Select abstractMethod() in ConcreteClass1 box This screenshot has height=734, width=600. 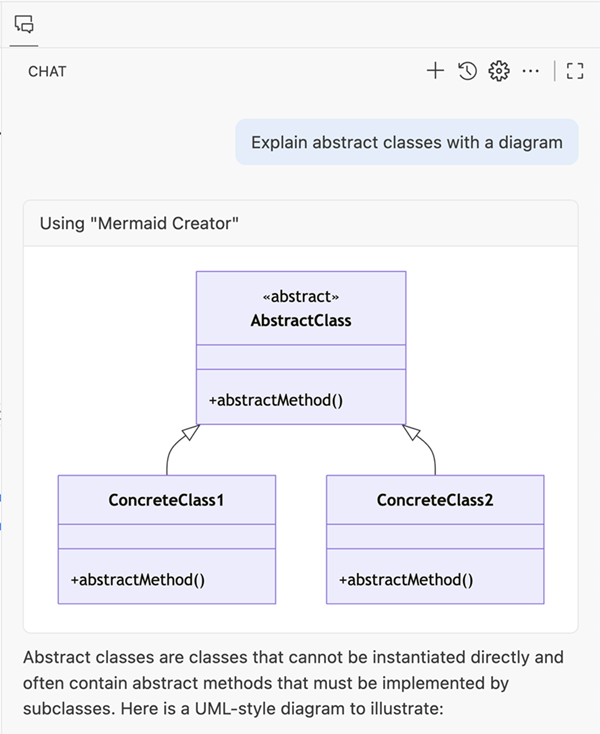click(138, 579)
